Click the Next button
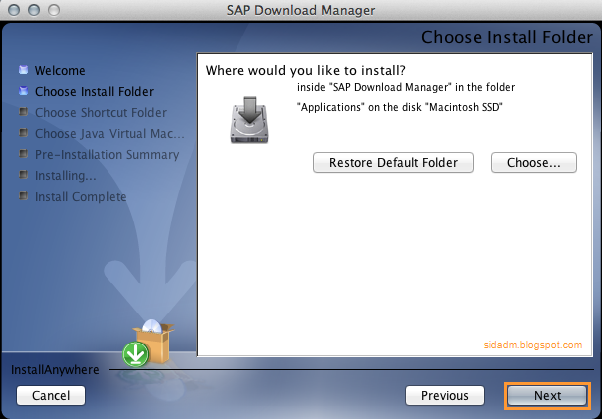 (547, 395)
